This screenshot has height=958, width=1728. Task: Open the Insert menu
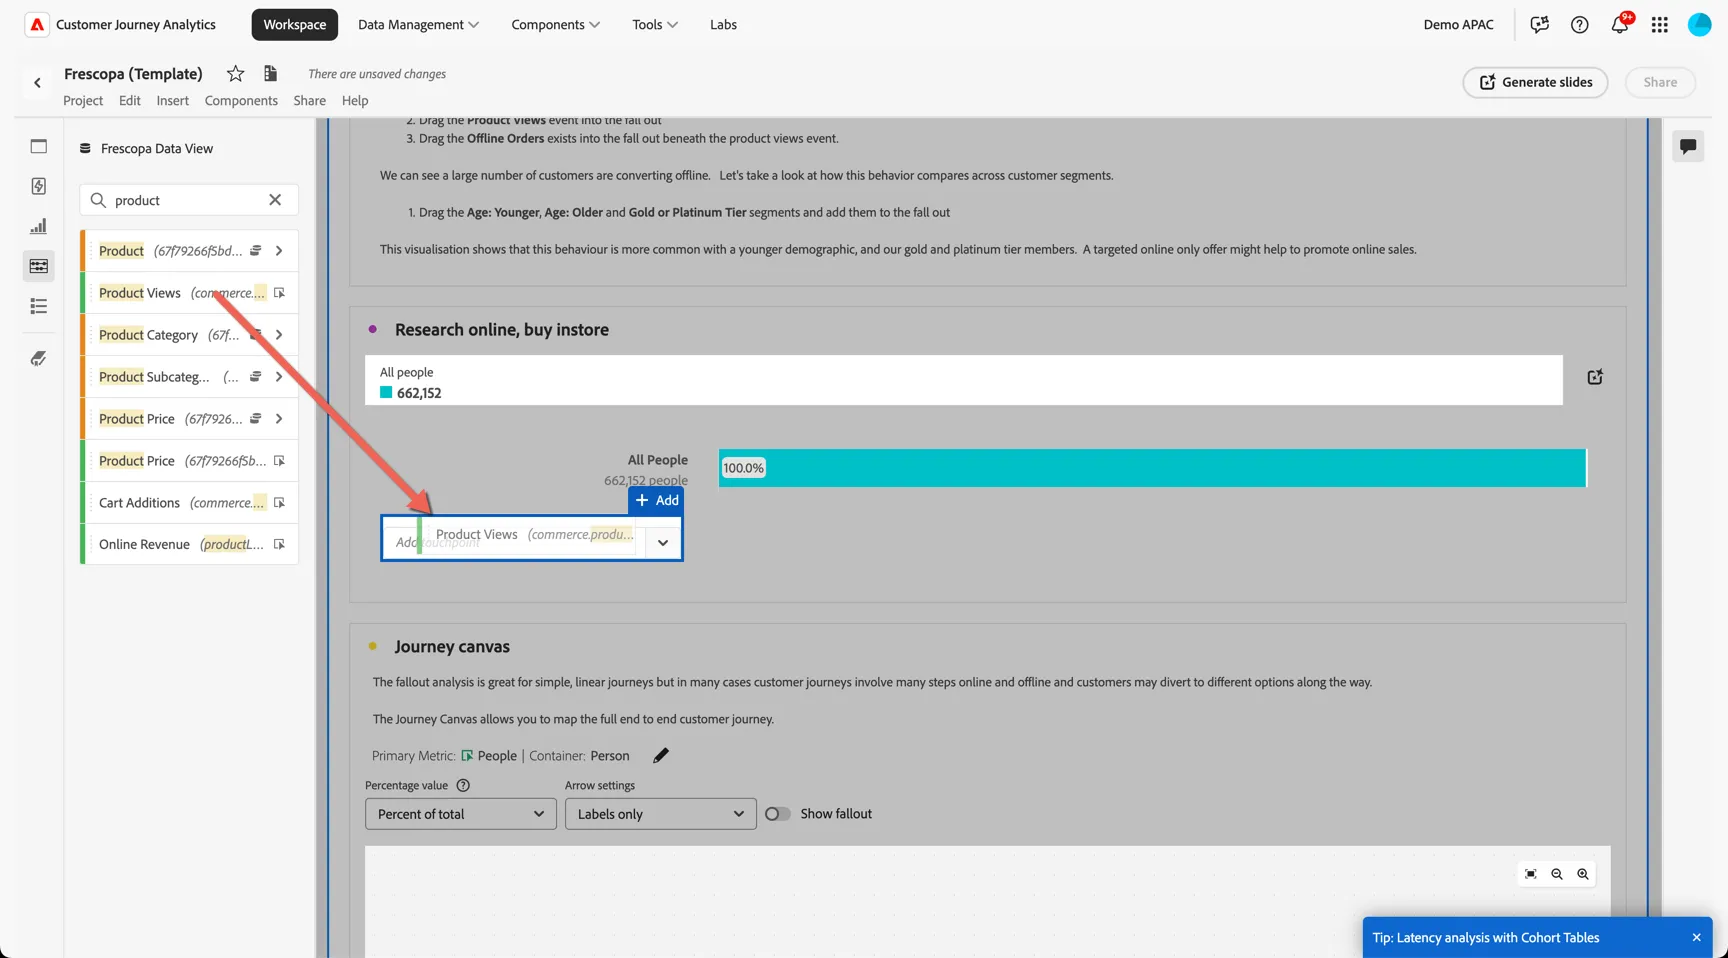click(172, 100)
